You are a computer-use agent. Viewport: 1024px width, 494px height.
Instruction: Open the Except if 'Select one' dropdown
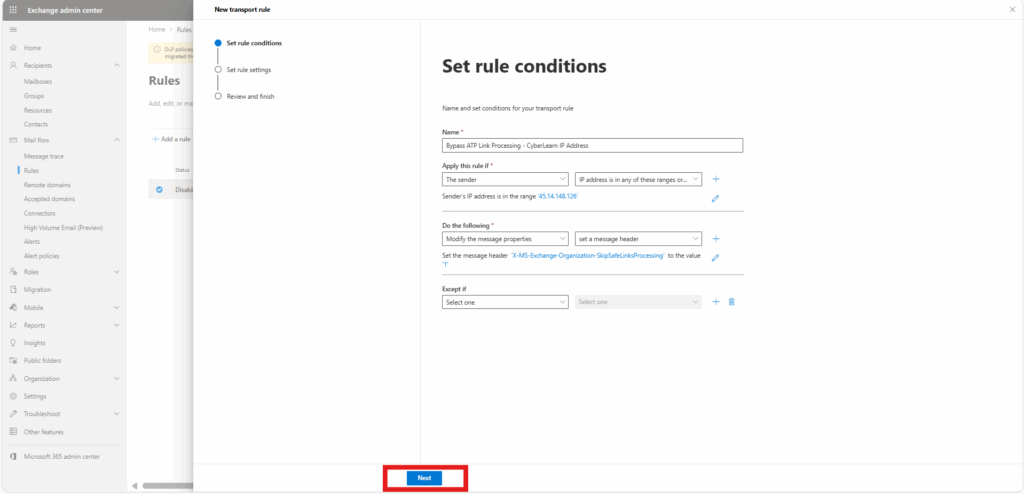click(x=505, y=302)
